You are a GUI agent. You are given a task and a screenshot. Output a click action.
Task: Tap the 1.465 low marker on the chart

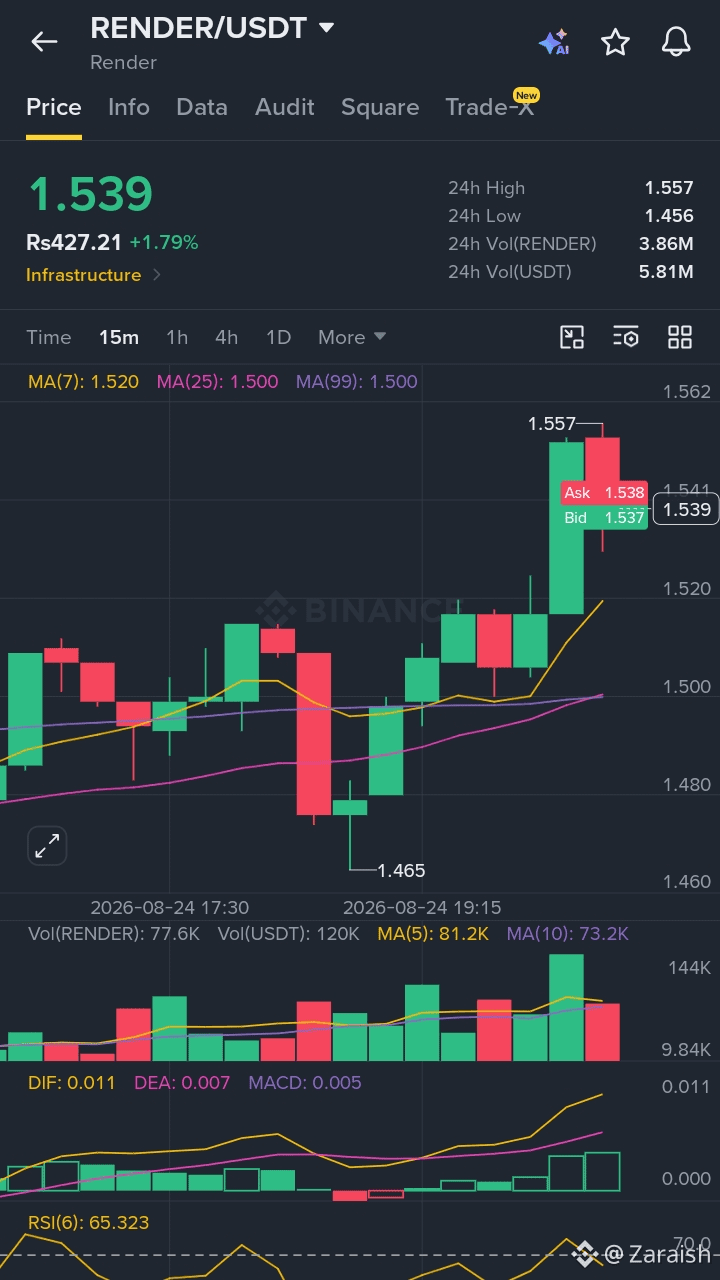pyautogui.click(x=401, y=870)
